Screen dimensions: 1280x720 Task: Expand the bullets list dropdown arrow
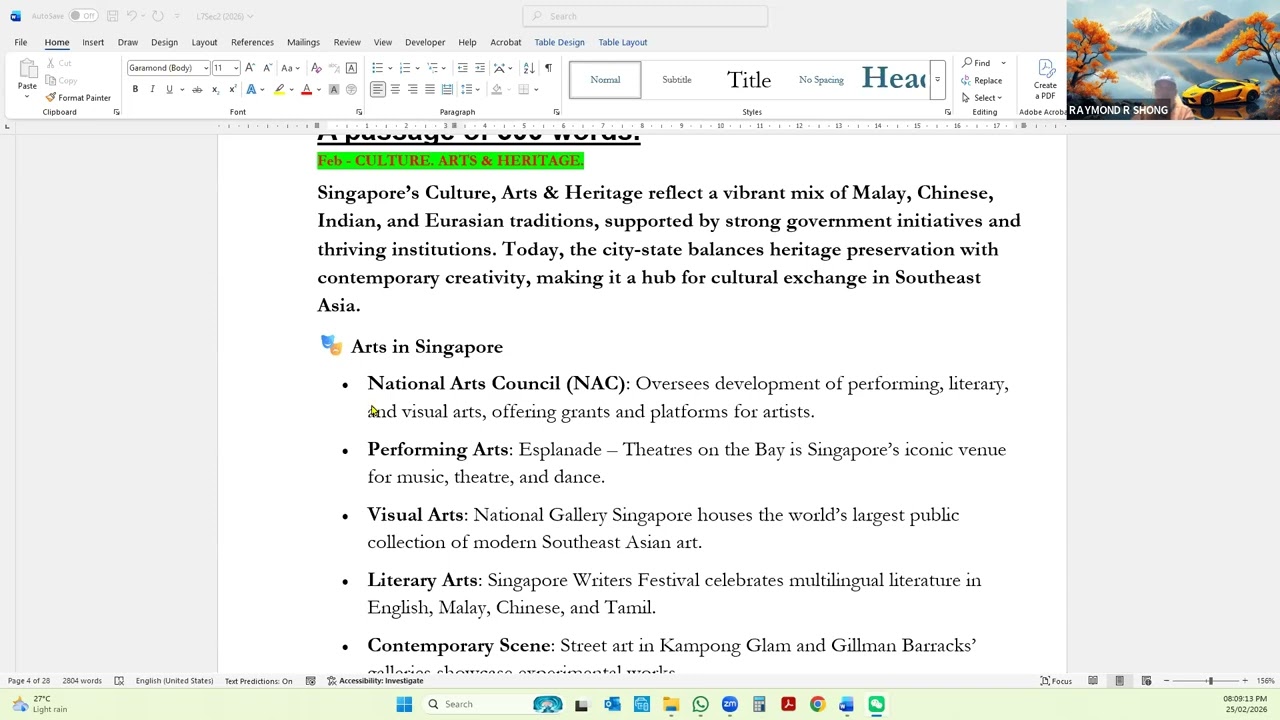point(390,68)
